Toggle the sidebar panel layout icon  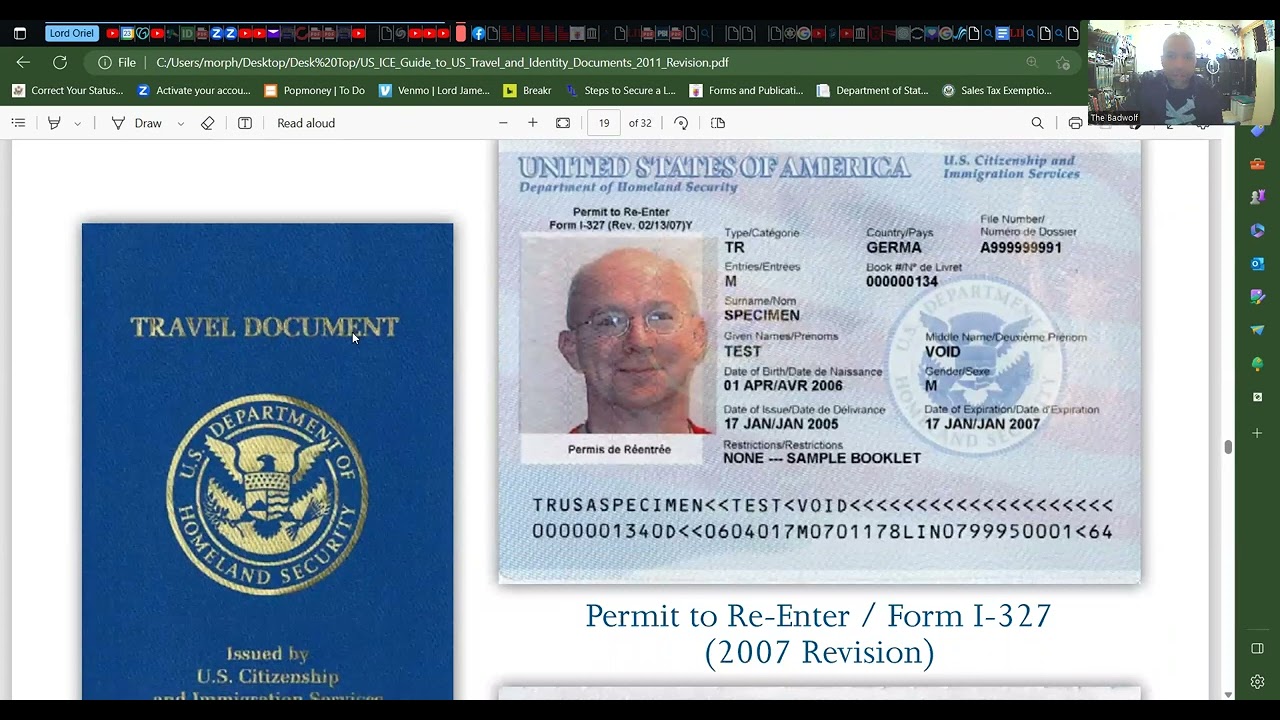(x=1257, y=648)
